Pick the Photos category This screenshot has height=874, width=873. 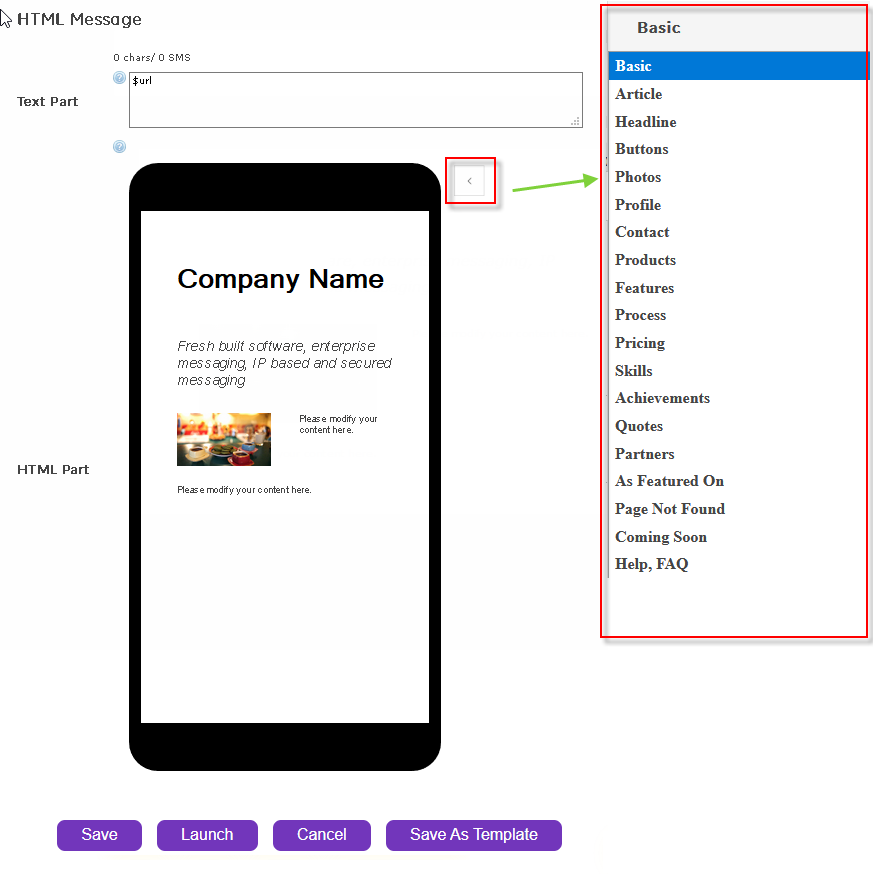tap(638, 177)
